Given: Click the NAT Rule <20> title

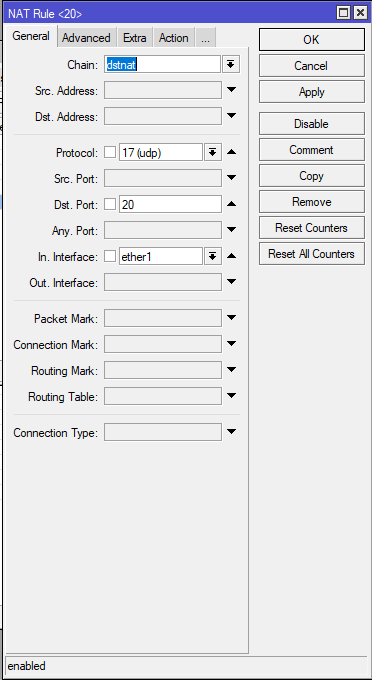Looking at the screenshot, I should tap(45, 14).
